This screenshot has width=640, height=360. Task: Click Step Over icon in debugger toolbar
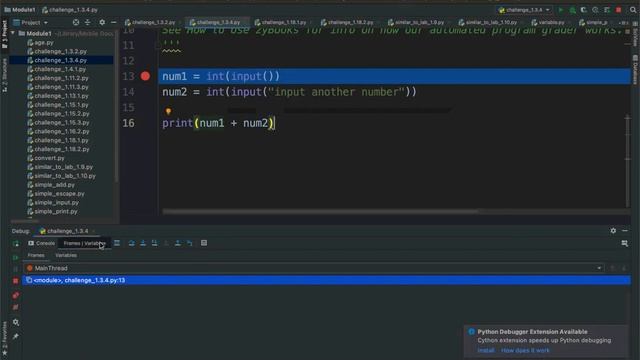(x=131, y=243)
